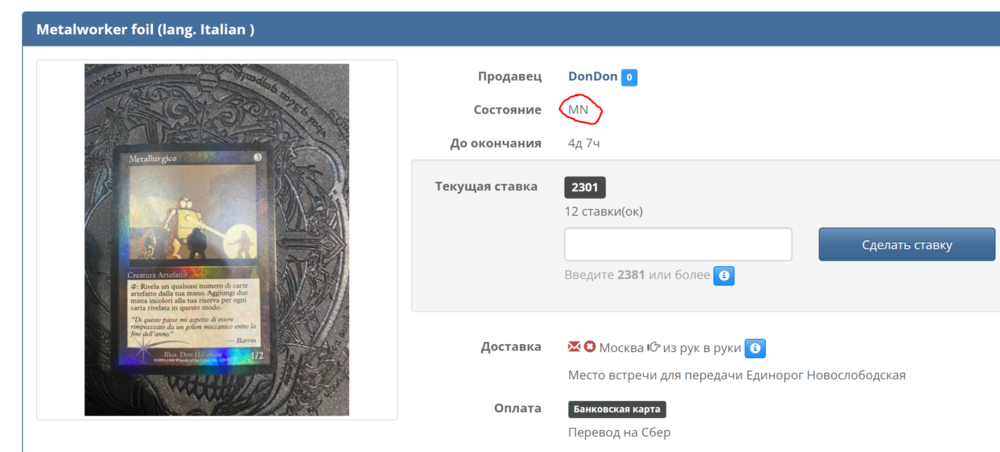1000x452 pixels.
Task: Click the bid amount input field
Action: click(678, 244)
